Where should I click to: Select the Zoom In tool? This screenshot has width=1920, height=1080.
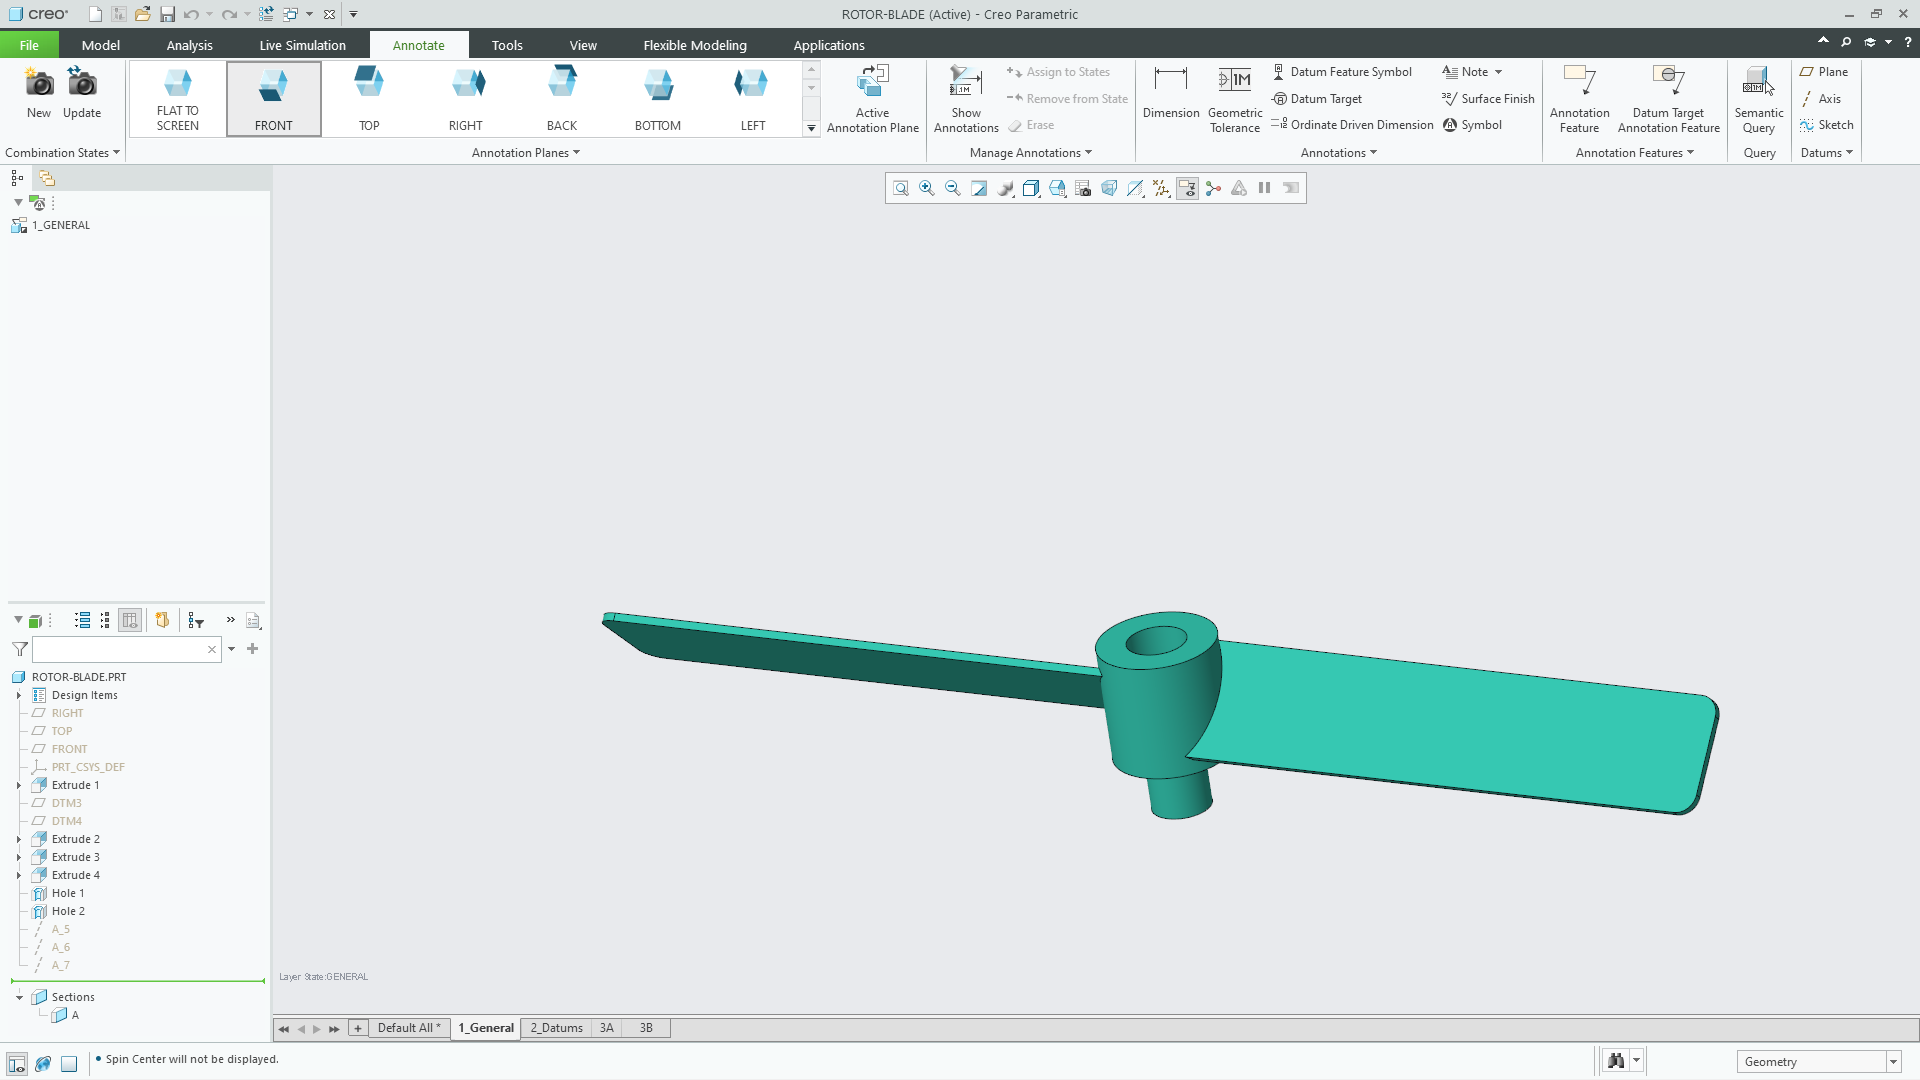926,188
